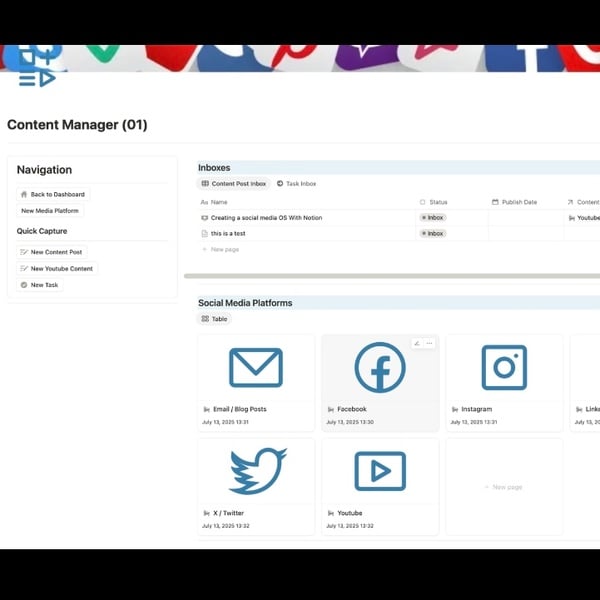Click the Quick Capture heading
600x600 pixels.
click(x=42, y=231)
